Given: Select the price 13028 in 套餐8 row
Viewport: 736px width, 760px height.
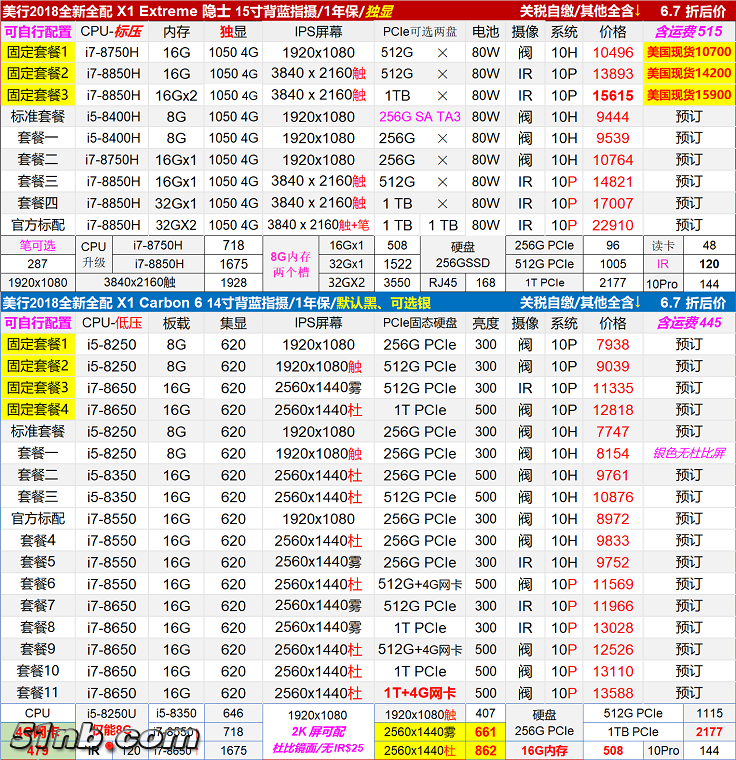Looking at the screenshot, I should click(613, 628).
